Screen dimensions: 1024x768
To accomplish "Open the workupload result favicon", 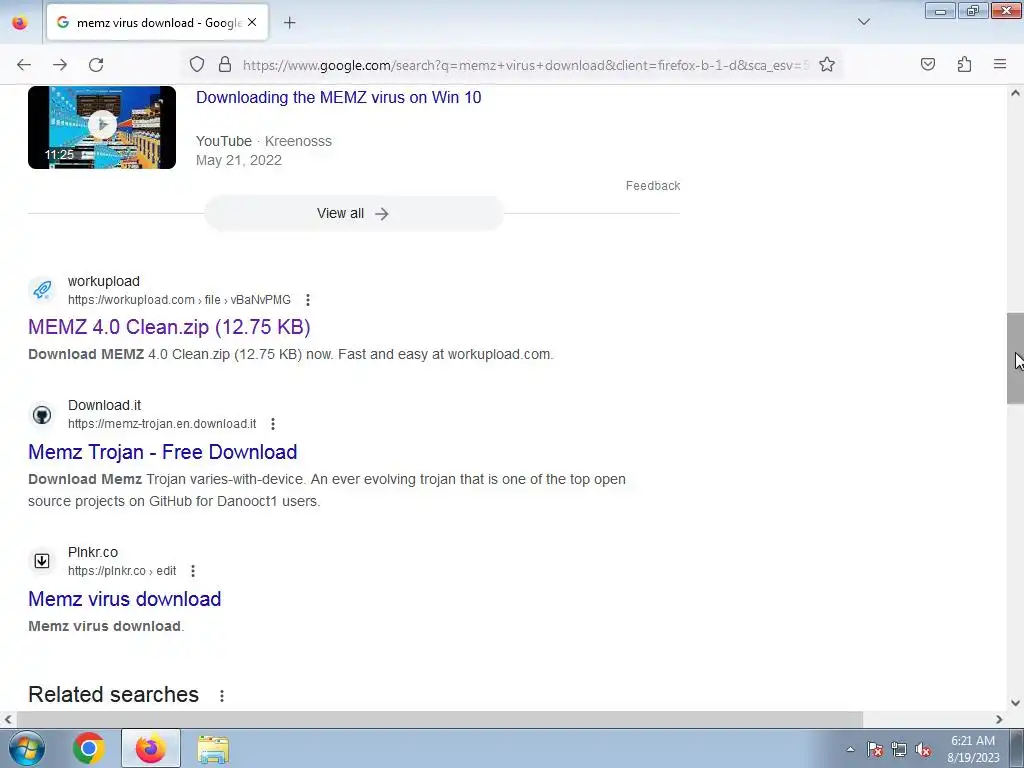I will (x=42, y=290).
